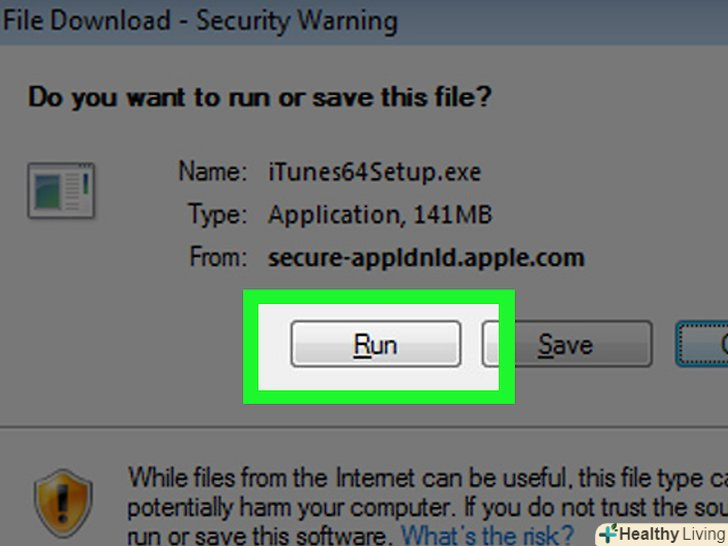Select the iTunes64Setup.exe file name text
This screenshot has width=728, height=546.
point(375,172)
